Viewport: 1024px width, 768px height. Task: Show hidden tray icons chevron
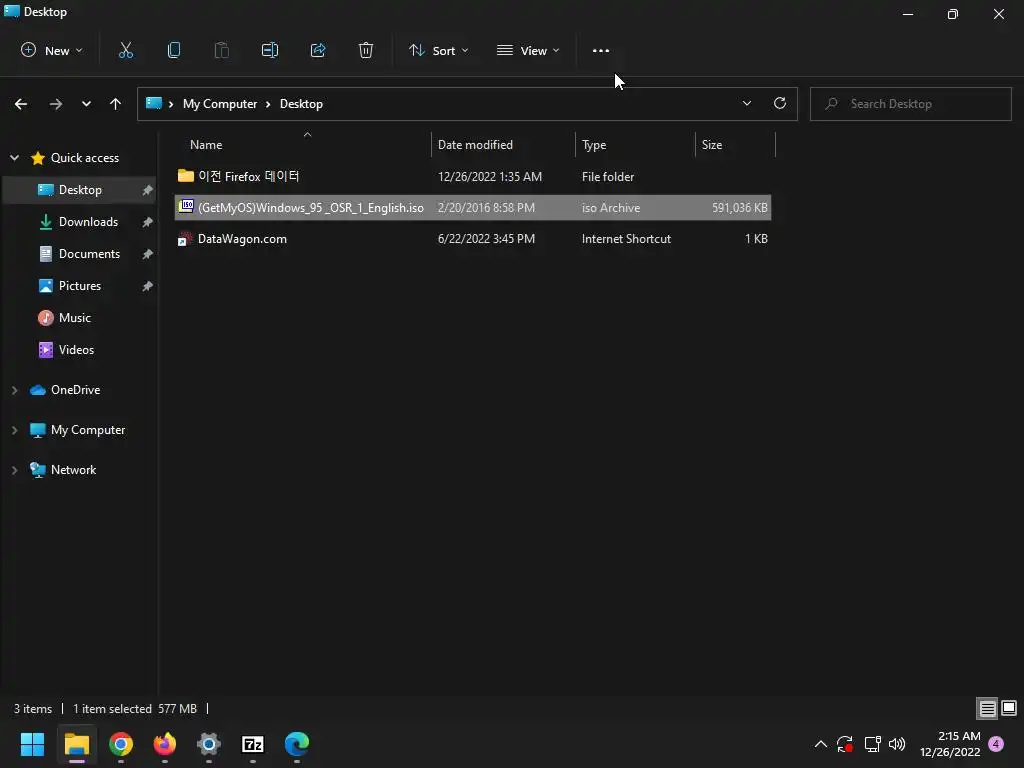click(821, 744)
